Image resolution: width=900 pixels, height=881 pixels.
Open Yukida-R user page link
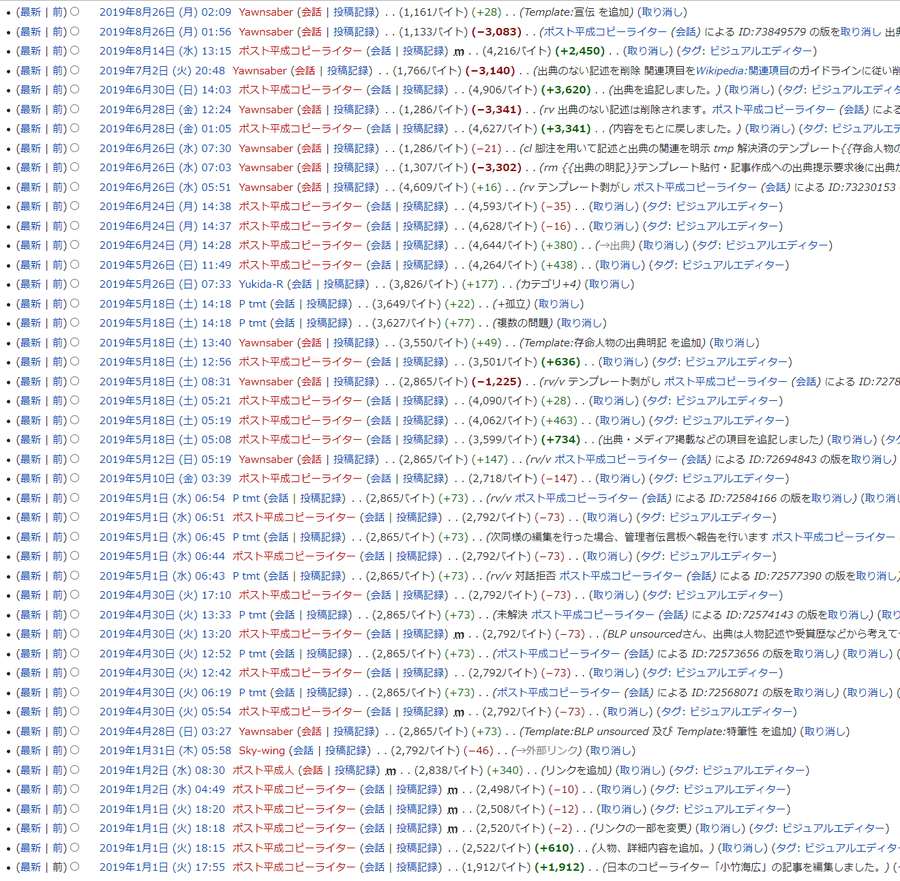click(x=261, y=284)
